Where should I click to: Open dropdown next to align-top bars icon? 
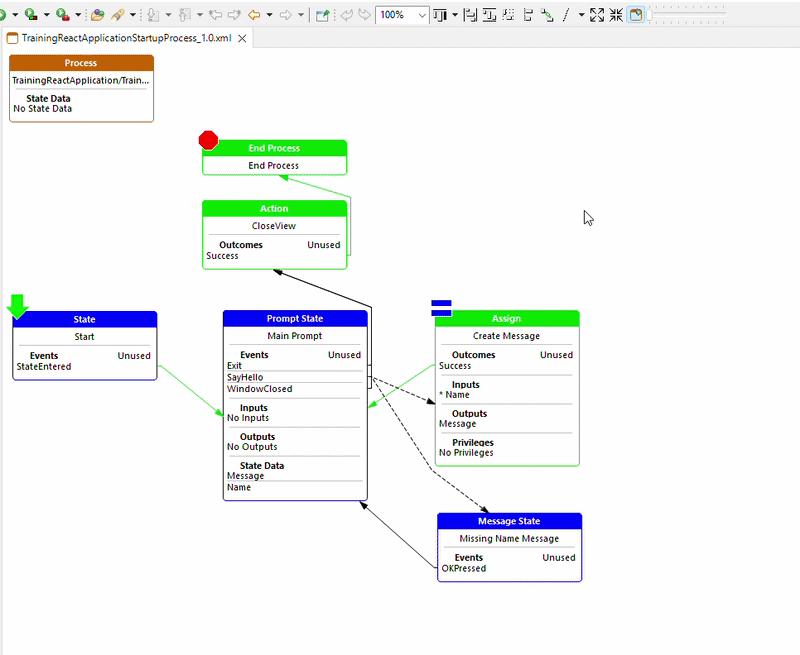pos(455,15)
